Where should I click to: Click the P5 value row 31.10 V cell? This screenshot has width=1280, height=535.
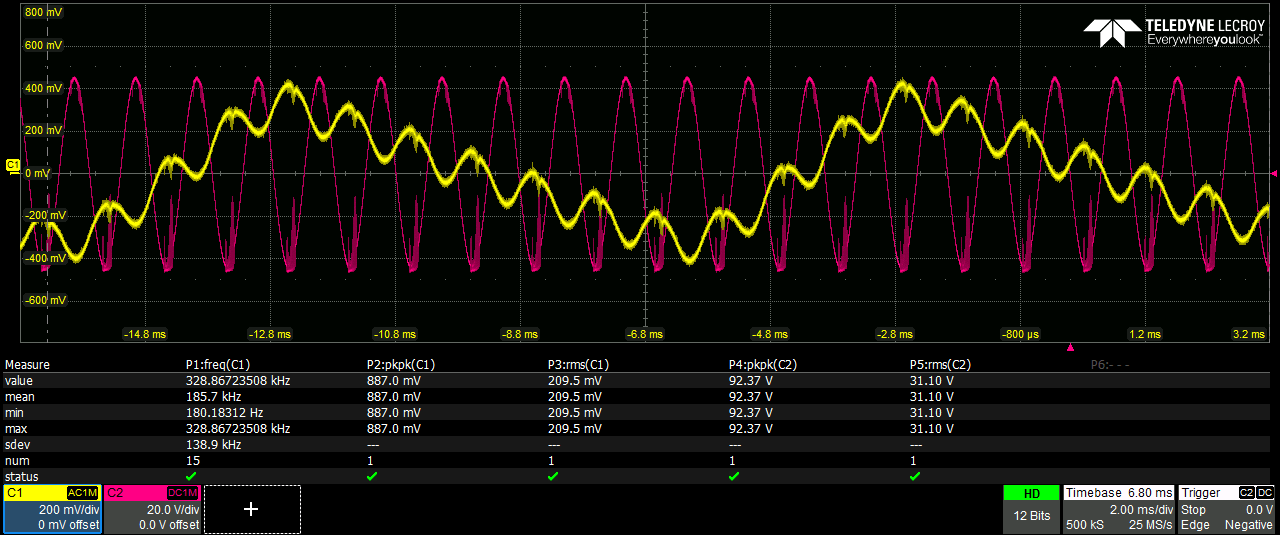(x=932, y=381)
